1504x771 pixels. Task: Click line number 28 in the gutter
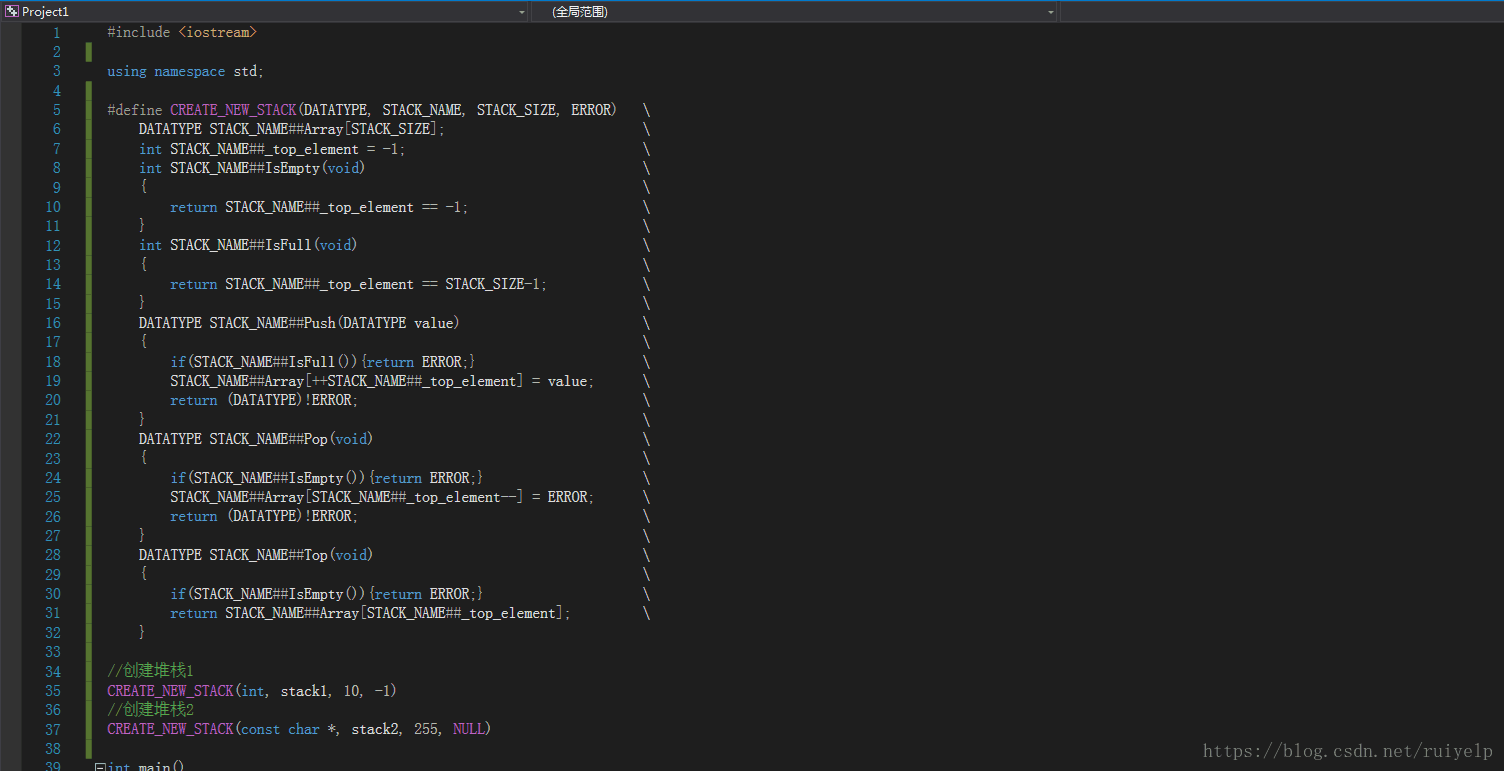pos(53,555)
